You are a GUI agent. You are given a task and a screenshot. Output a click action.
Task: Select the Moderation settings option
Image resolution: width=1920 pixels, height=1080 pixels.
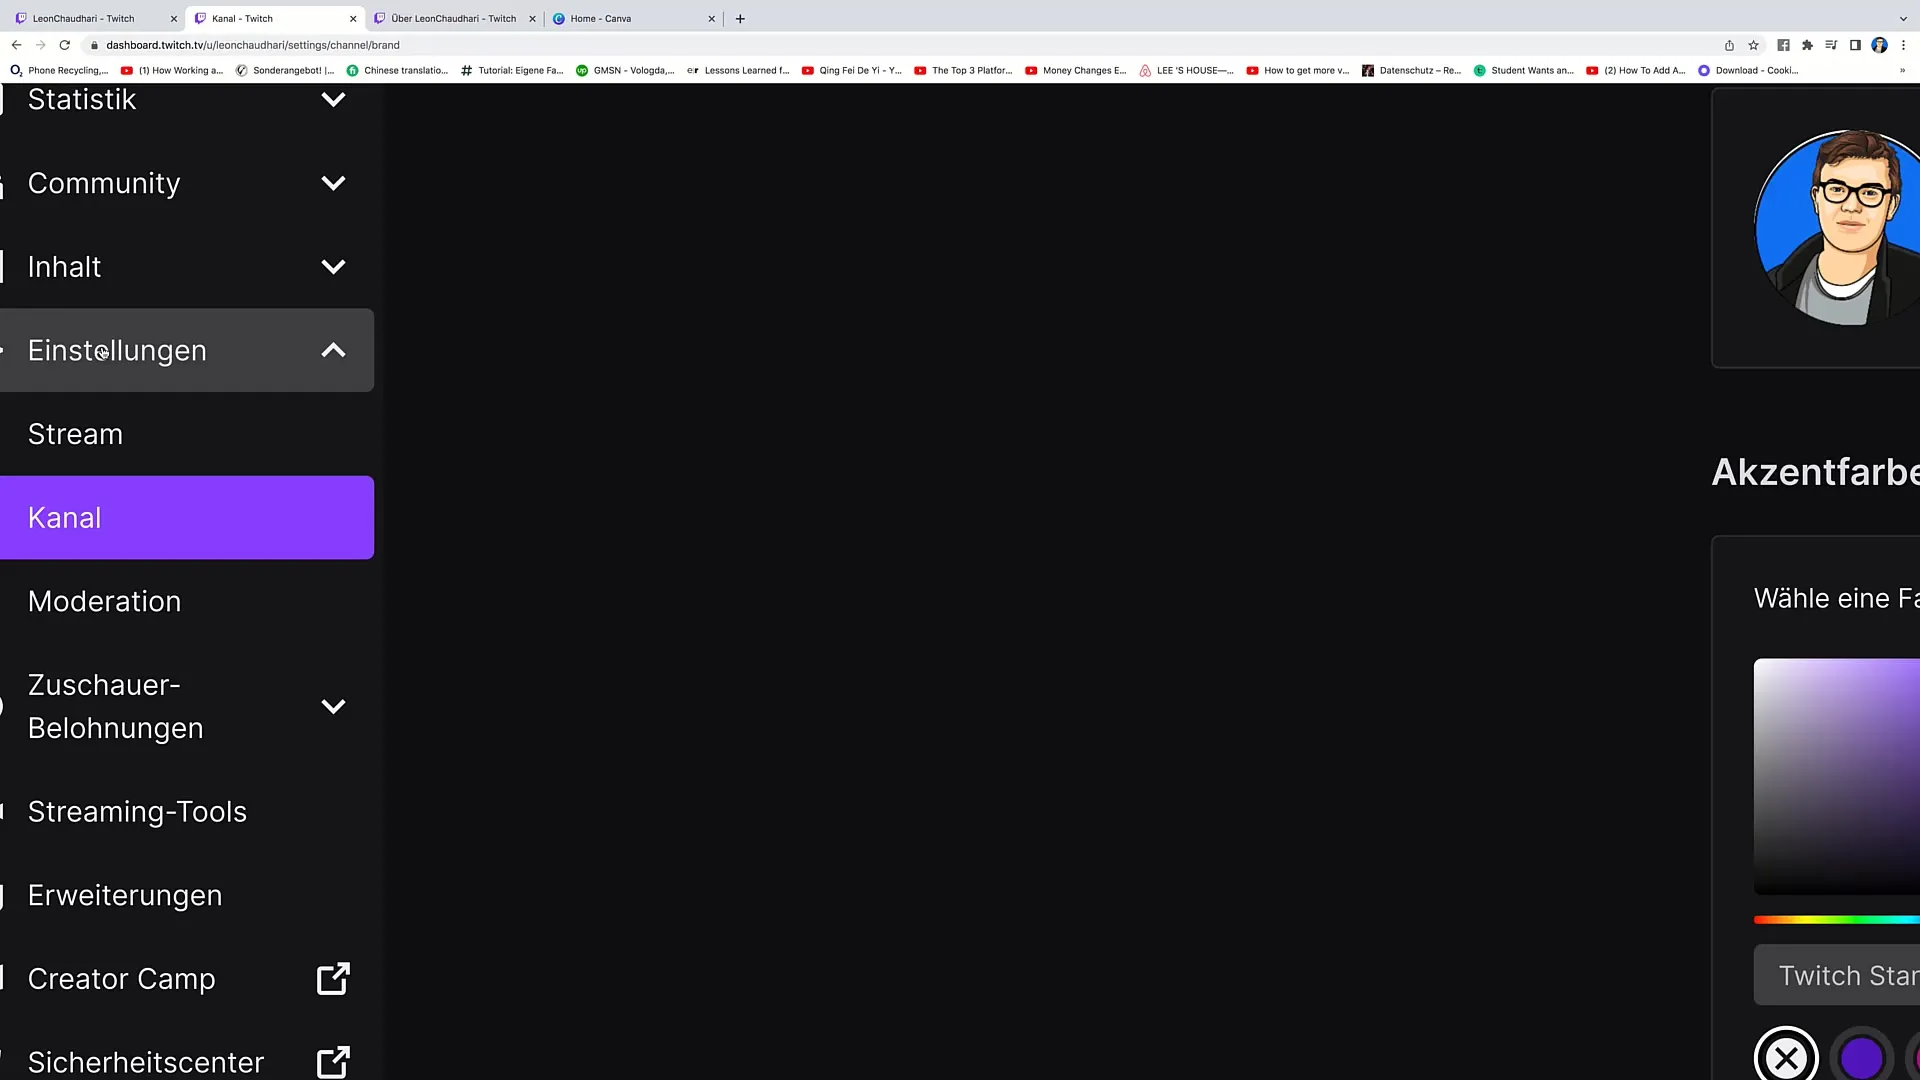point(104,601)
